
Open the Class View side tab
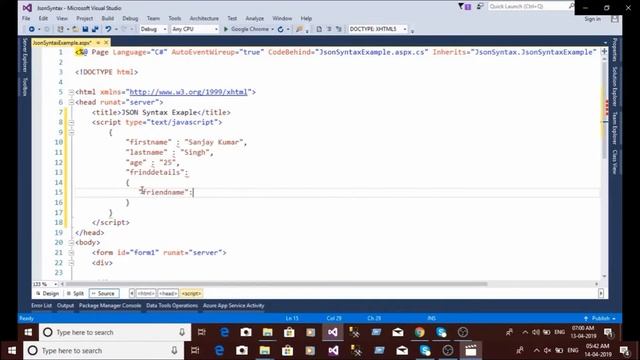[x=614, y=162]
